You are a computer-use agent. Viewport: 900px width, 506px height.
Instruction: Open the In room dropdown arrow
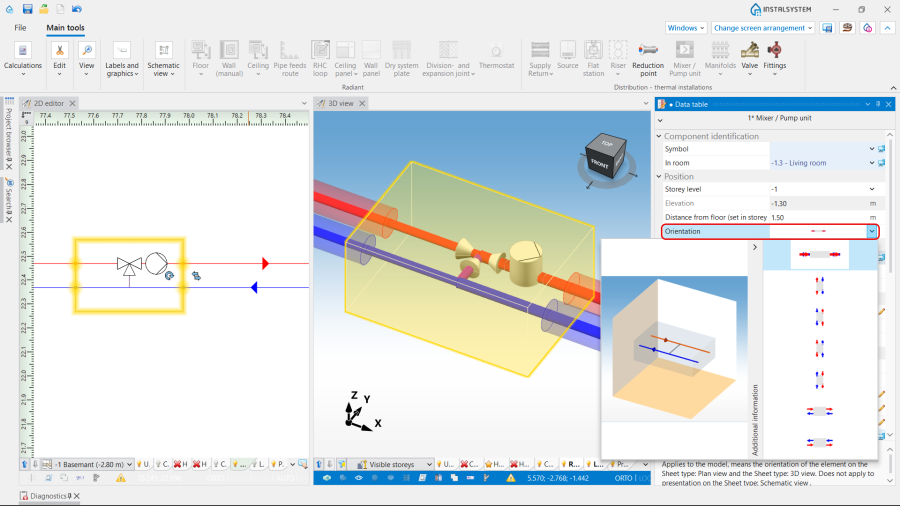coord(872,163)
